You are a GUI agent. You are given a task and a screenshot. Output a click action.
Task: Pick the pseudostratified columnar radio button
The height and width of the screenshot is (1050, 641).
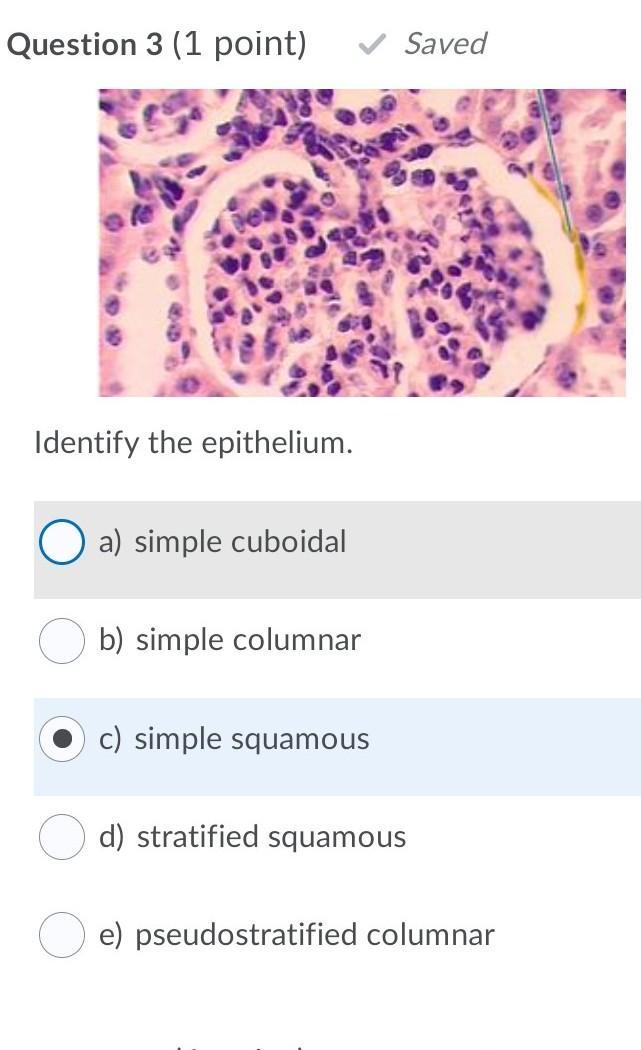pos(62,935)
